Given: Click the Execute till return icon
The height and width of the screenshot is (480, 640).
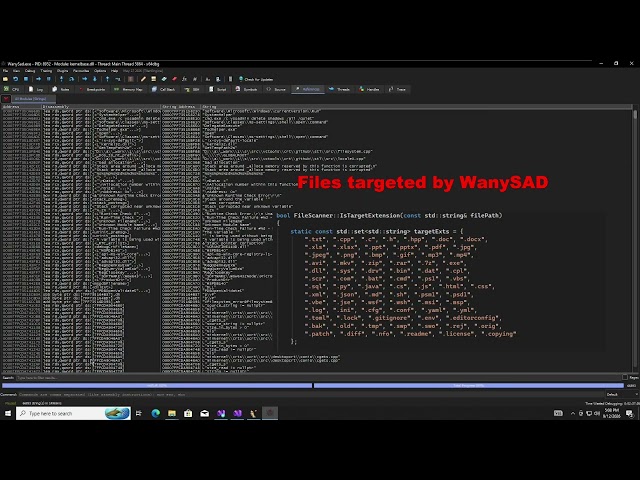Looking at the screenshot, I should (x=107, y=79).
